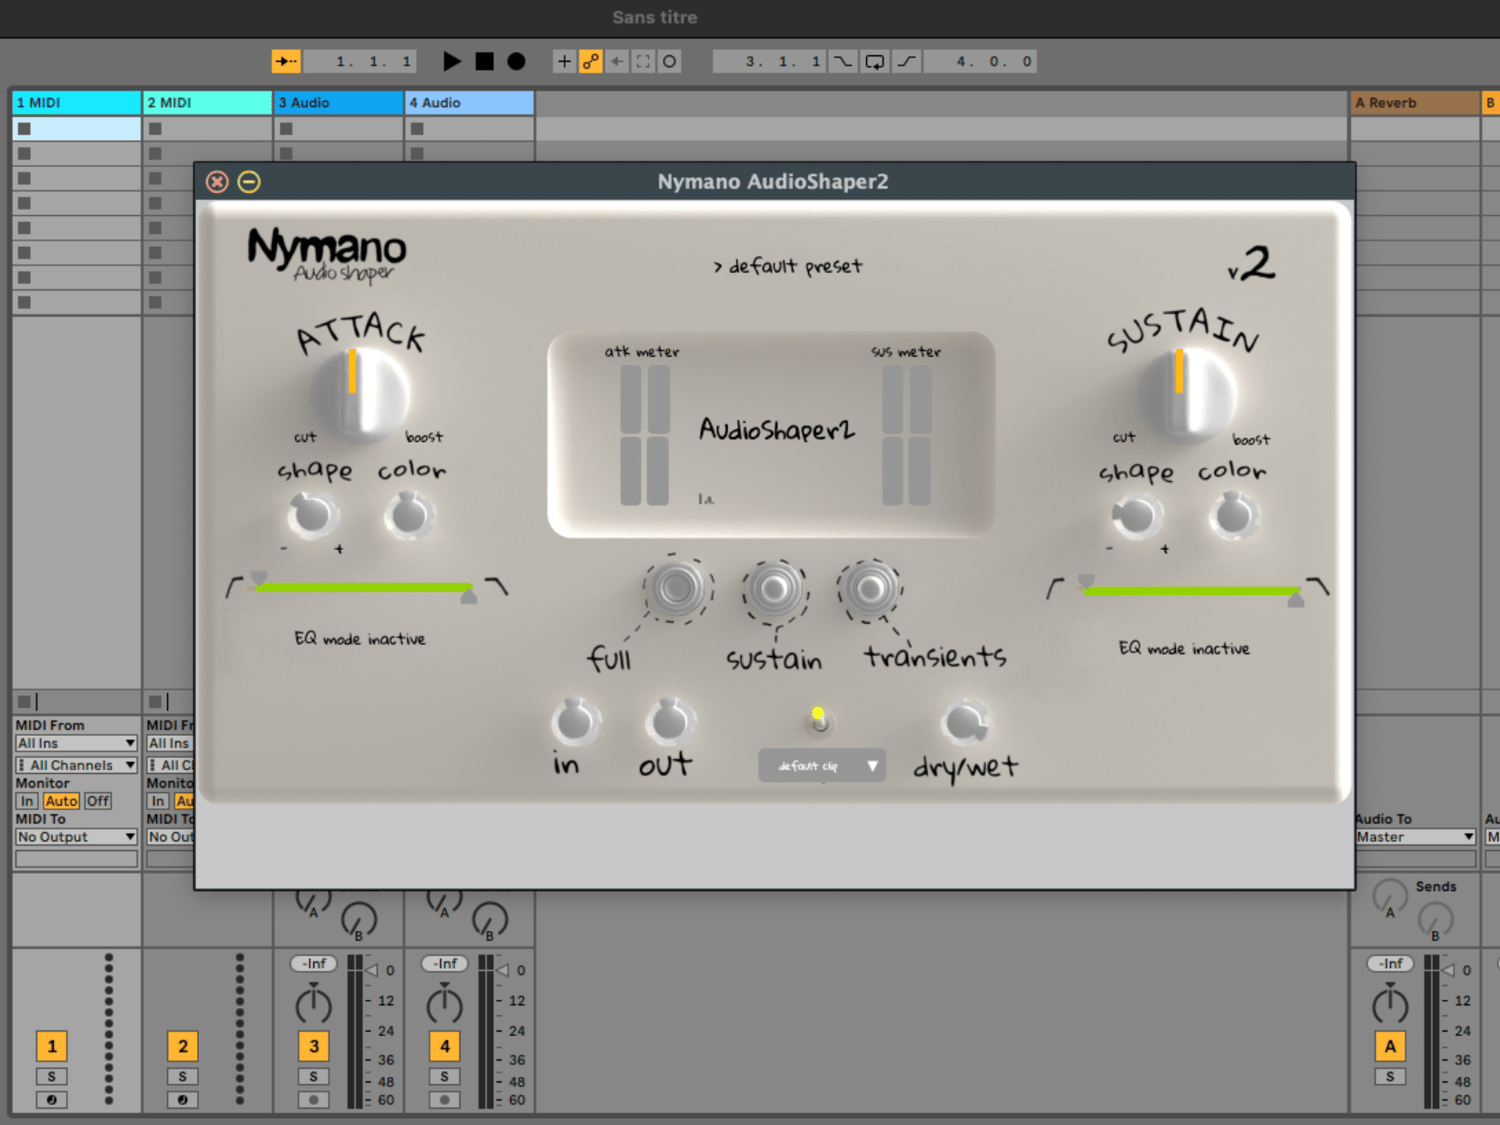Arm track 2 MIDI for recording
Viewport: 1500px width, 1125px height.
[182, 1099]
